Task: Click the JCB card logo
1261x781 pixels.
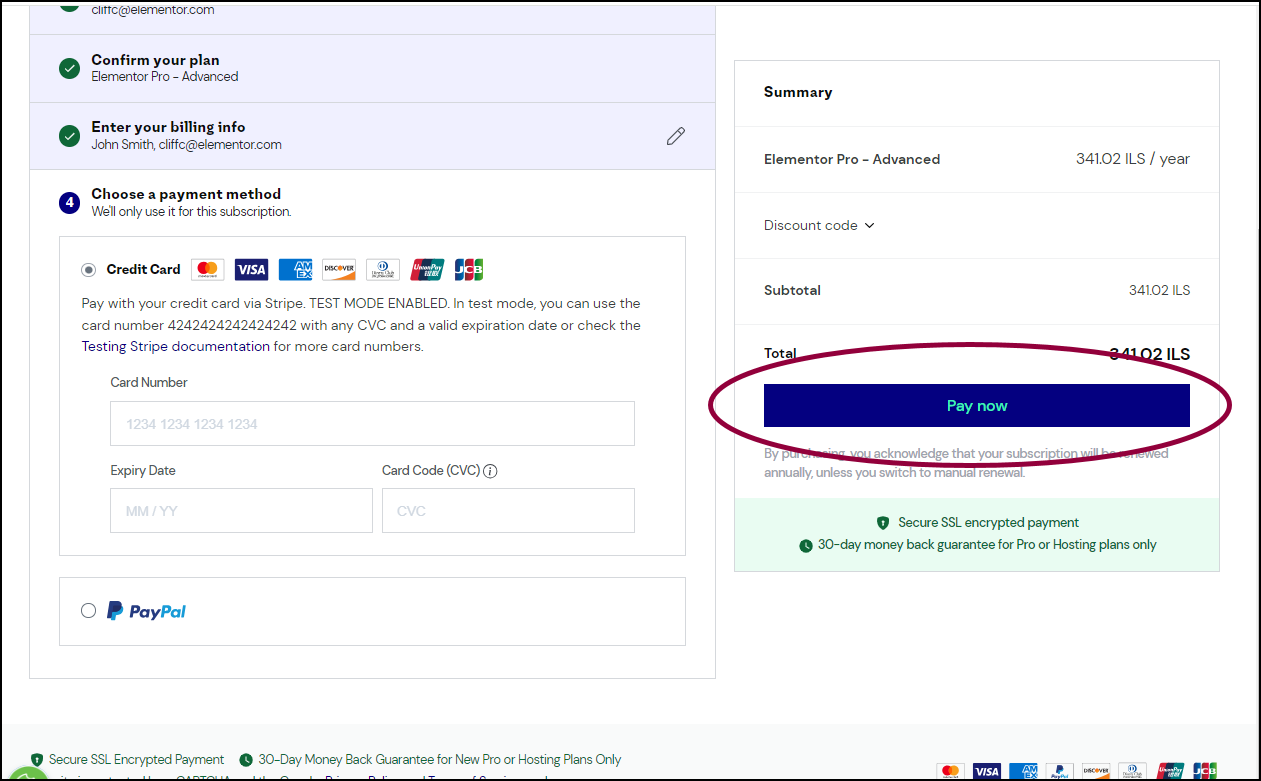Action: (x=468, y=269)
